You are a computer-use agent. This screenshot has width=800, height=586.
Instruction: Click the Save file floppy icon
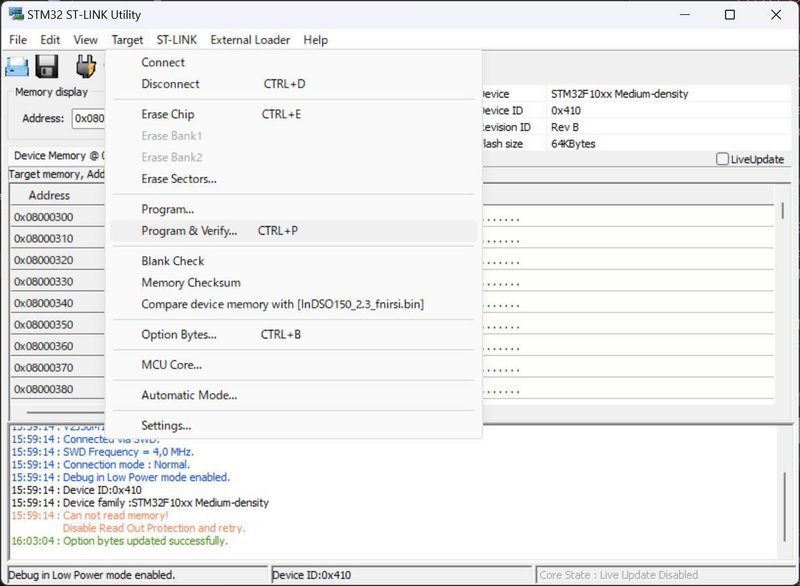46,66
